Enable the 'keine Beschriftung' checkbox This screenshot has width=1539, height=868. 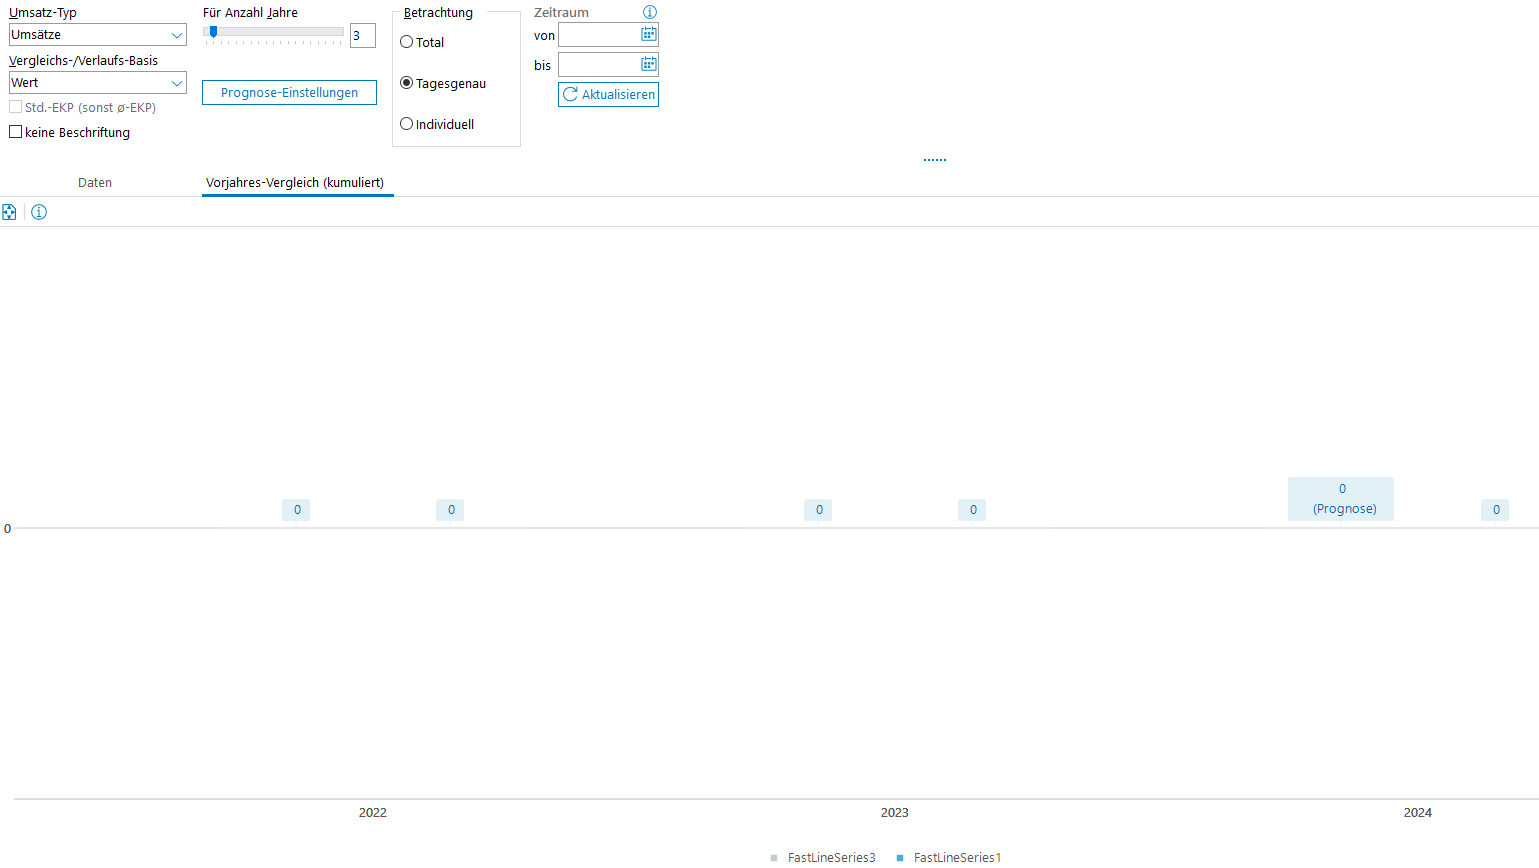16,132
